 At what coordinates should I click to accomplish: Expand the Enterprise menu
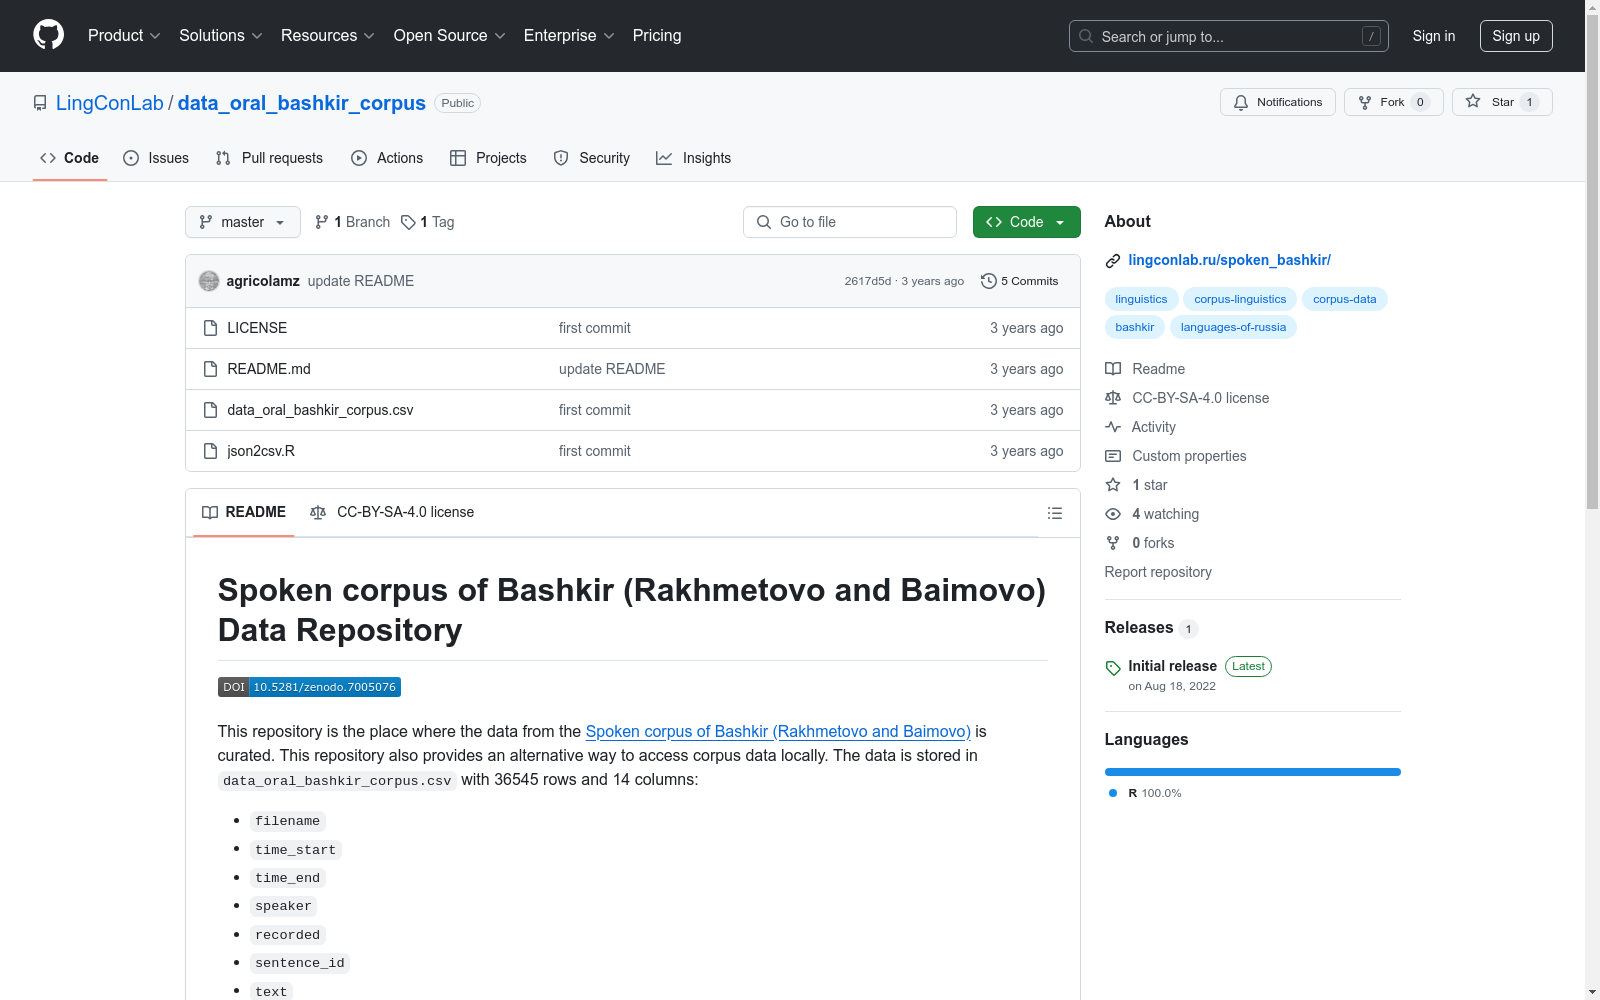click(x=569, y=36)
